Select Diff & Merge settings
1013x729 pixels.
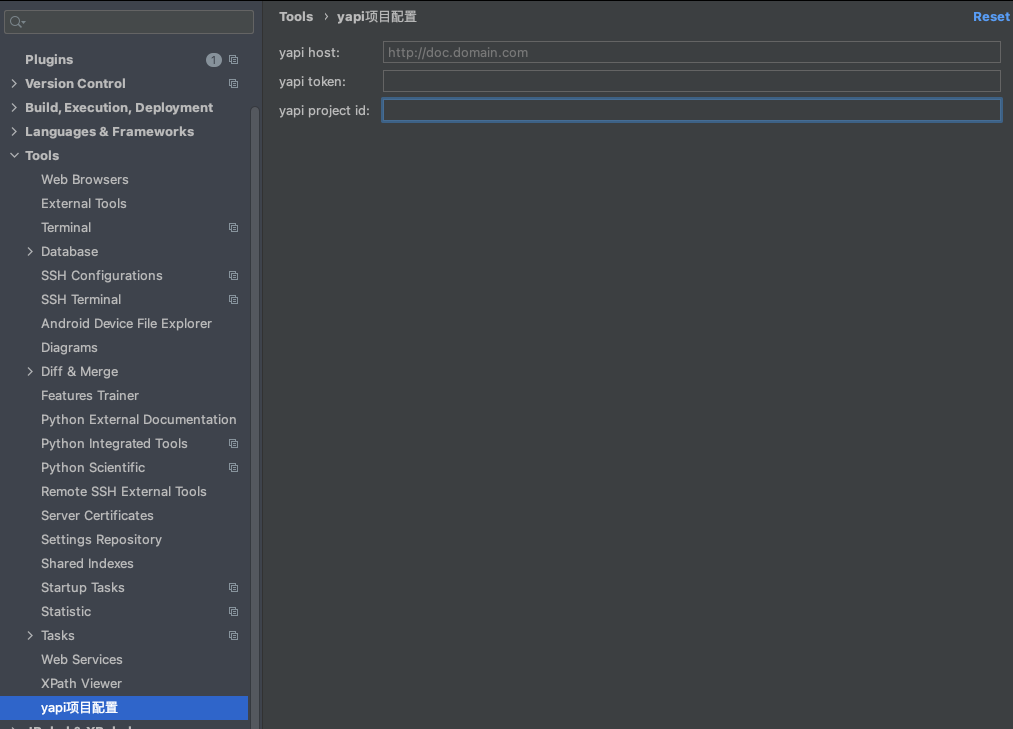click(x=79, y=372)
